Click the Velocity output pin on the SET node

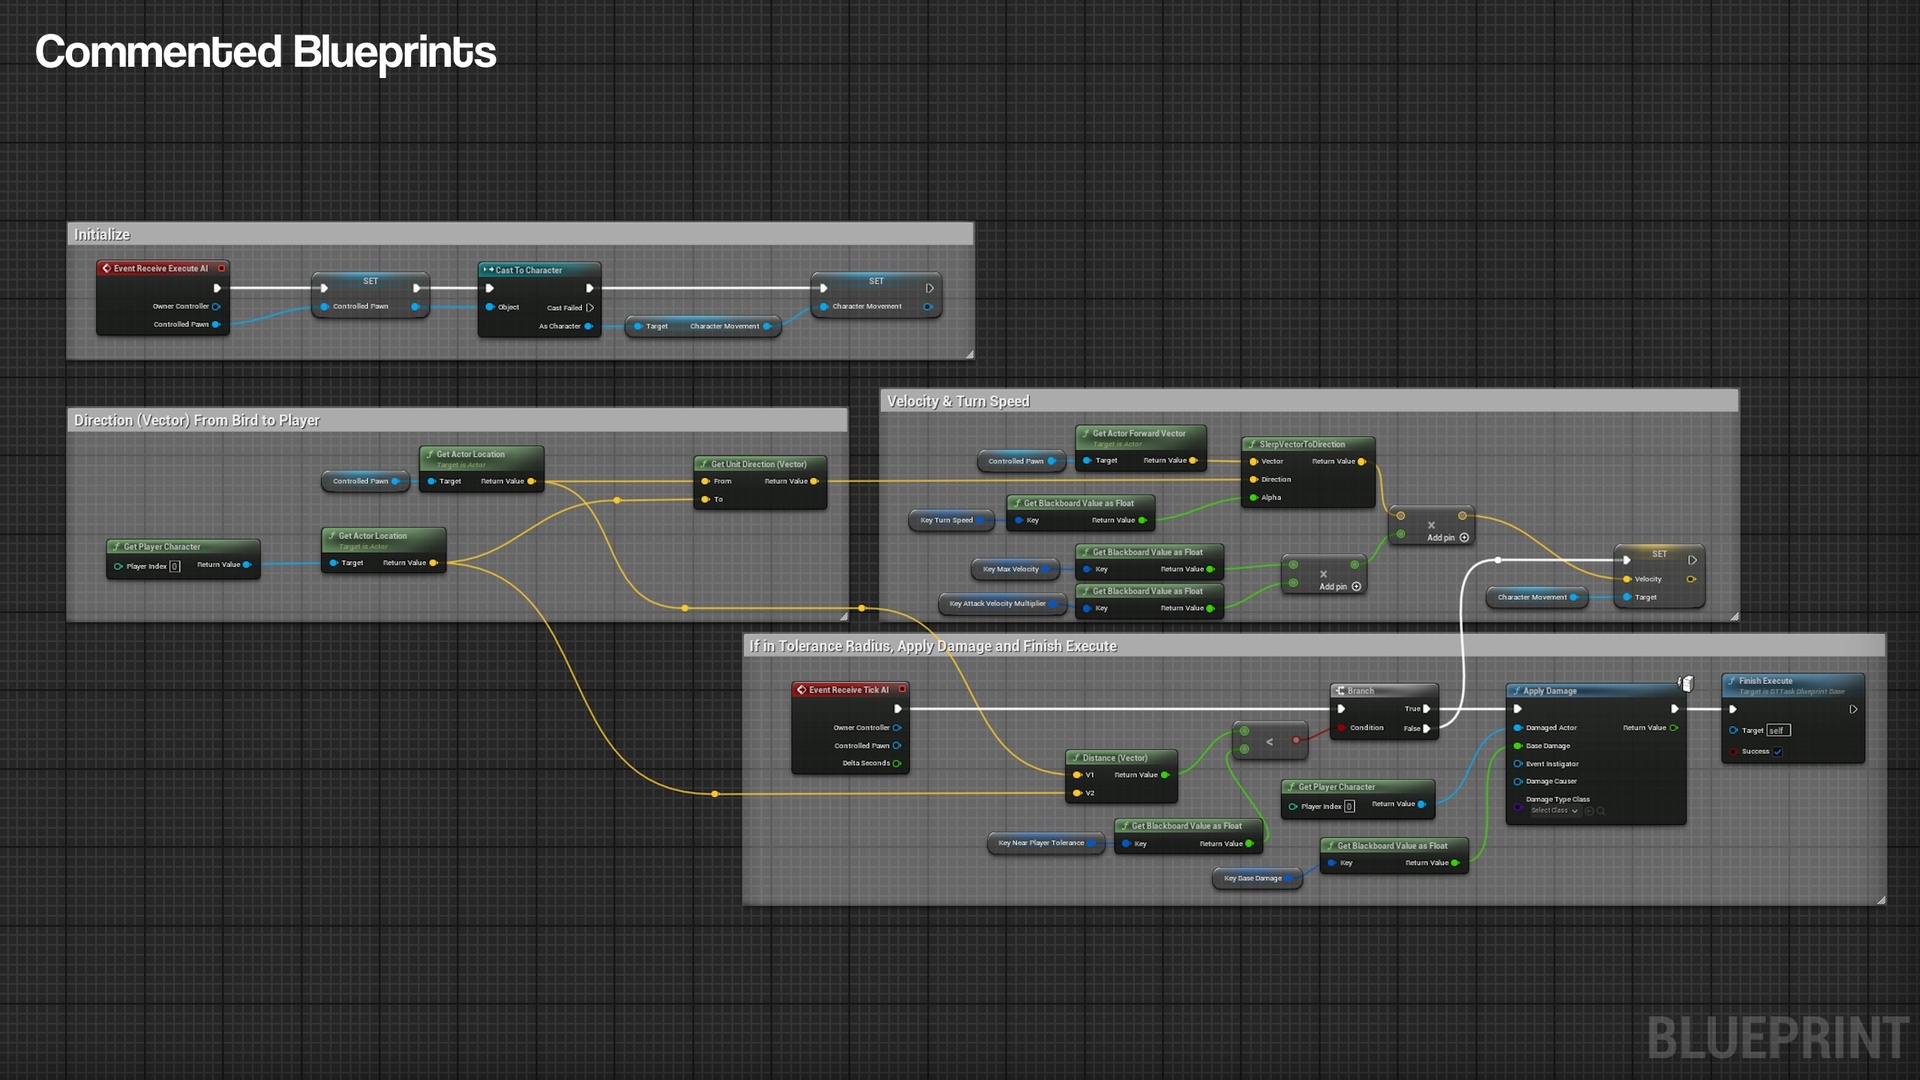pos(1691,579)
